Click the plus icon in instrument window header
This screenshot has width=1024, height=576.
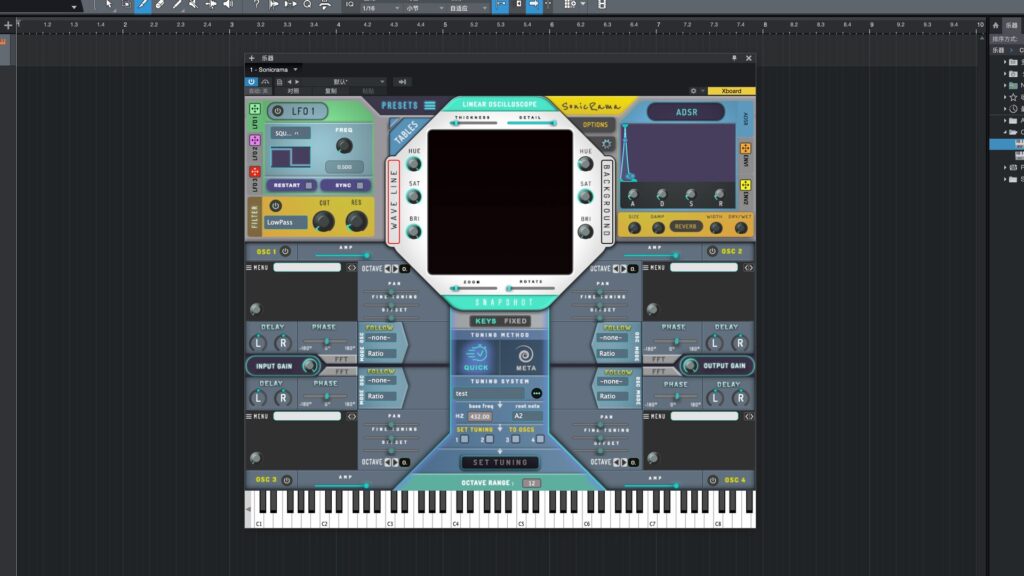pyautogui.click(x=252, y=58)
